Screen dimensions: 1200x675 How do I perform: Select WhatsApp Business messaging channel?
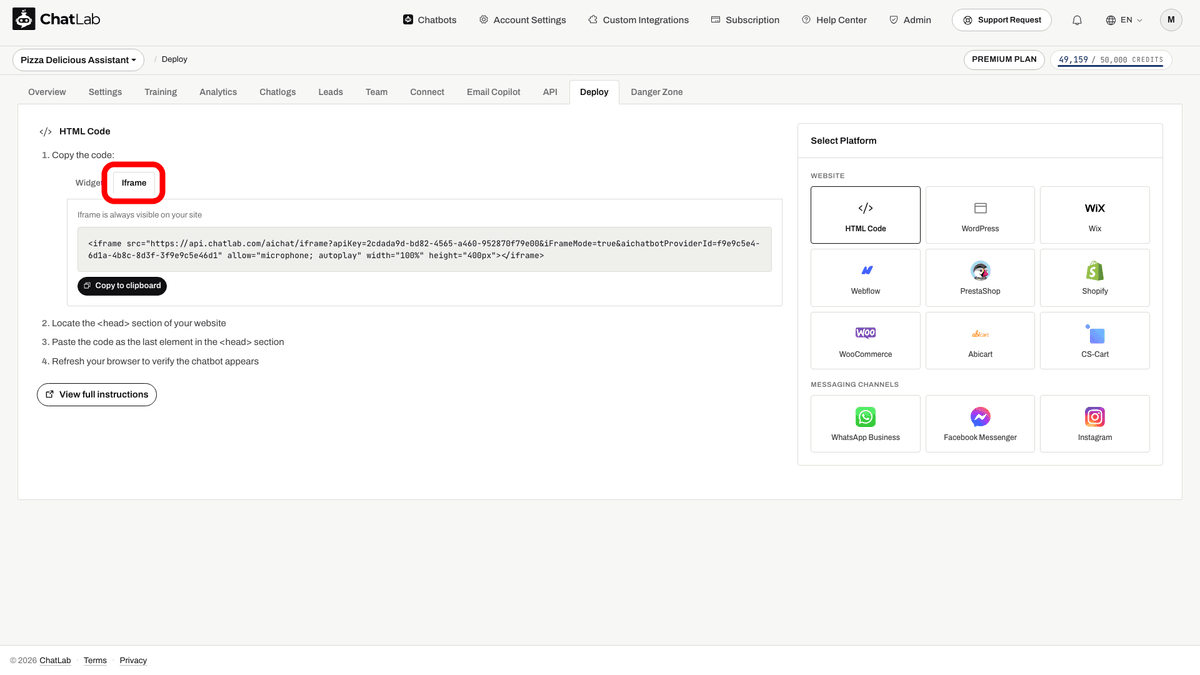[x=865, y=424]
